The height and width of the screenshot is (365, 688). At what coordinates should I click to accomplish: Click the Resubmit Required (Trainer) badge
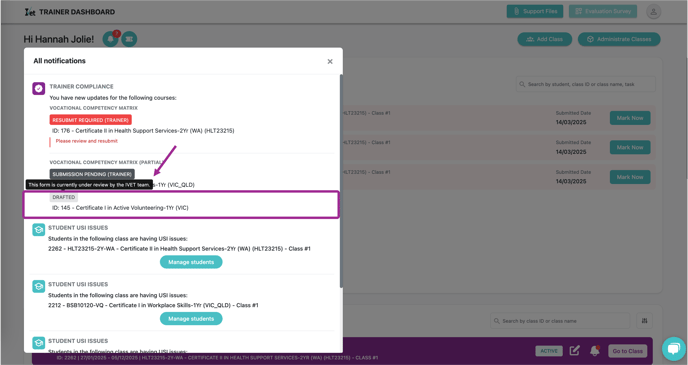tap(90, 120)
